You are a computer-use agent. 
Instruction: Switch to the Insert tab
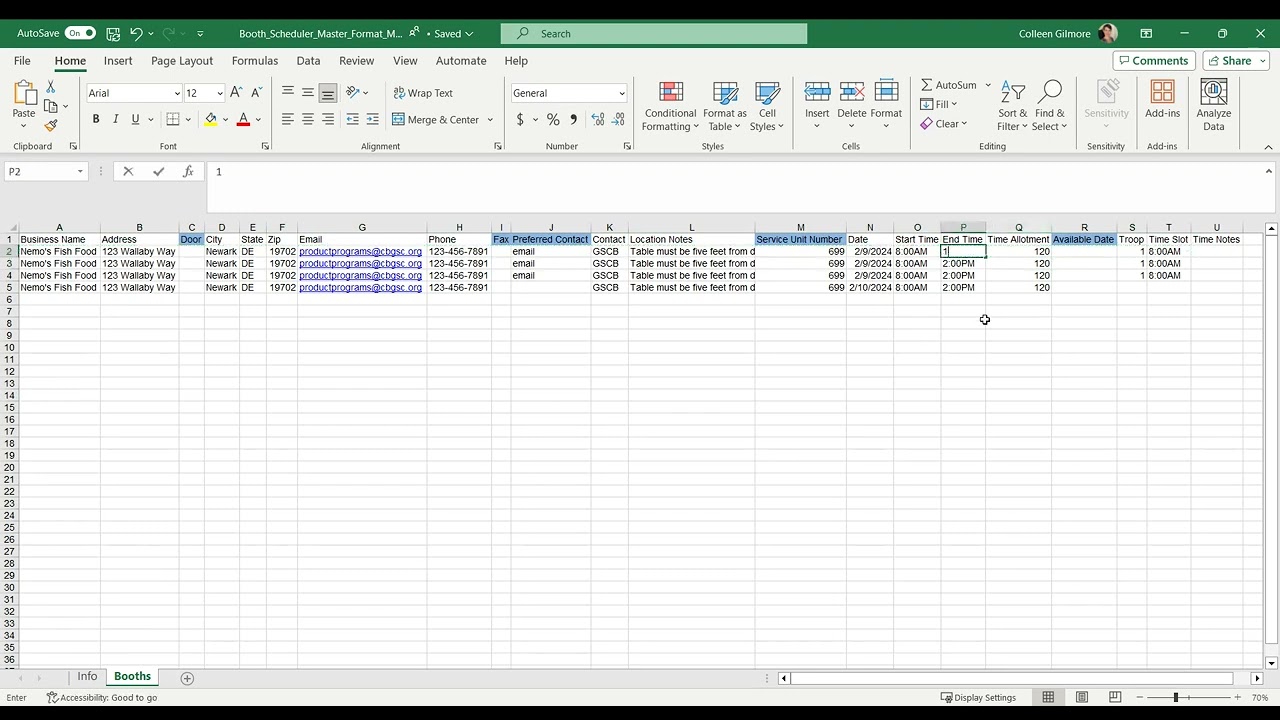tap(118, 61)
